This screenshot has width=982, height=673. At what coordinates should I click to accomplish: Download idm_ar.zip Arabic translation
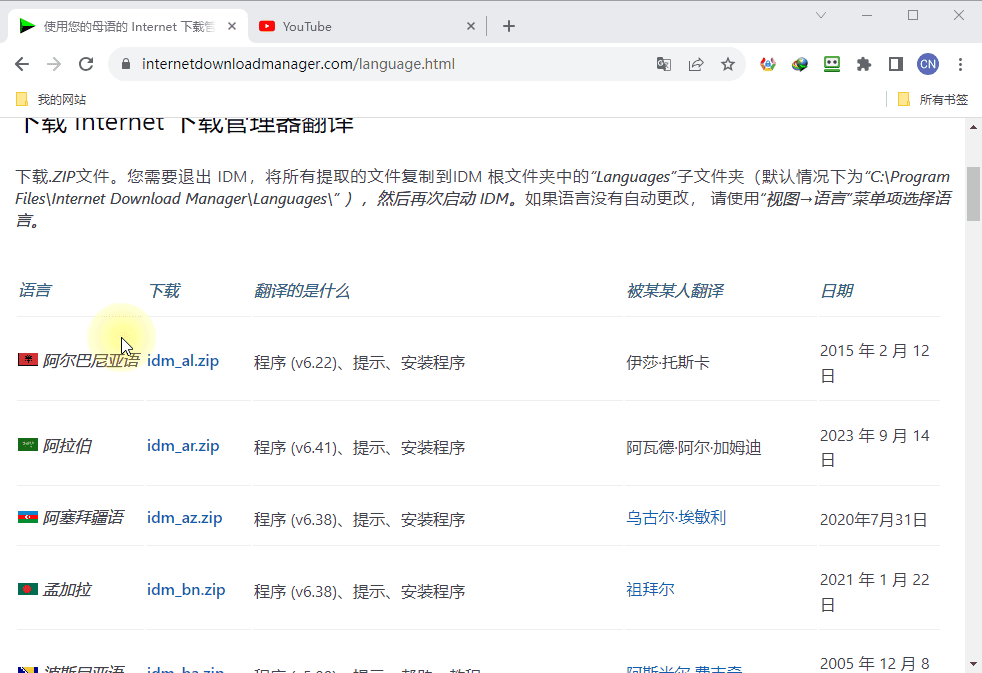pos(183,446)
